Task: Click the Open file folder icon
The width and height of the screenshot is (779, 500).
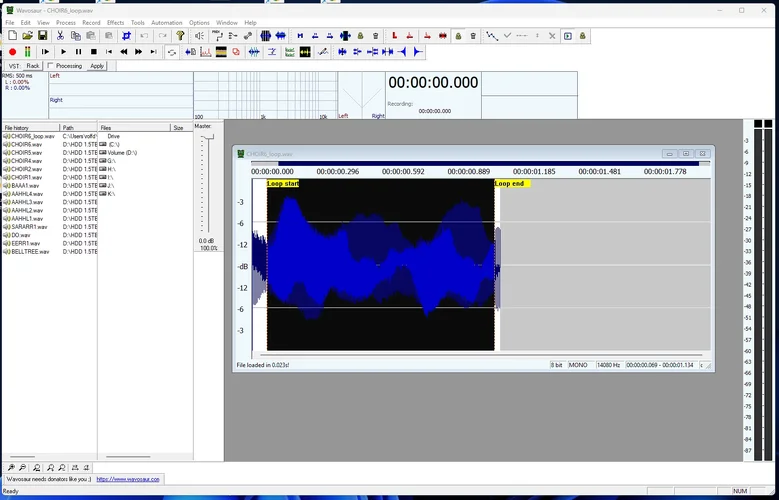Action: pyautogui.click(x=27, y=36)
